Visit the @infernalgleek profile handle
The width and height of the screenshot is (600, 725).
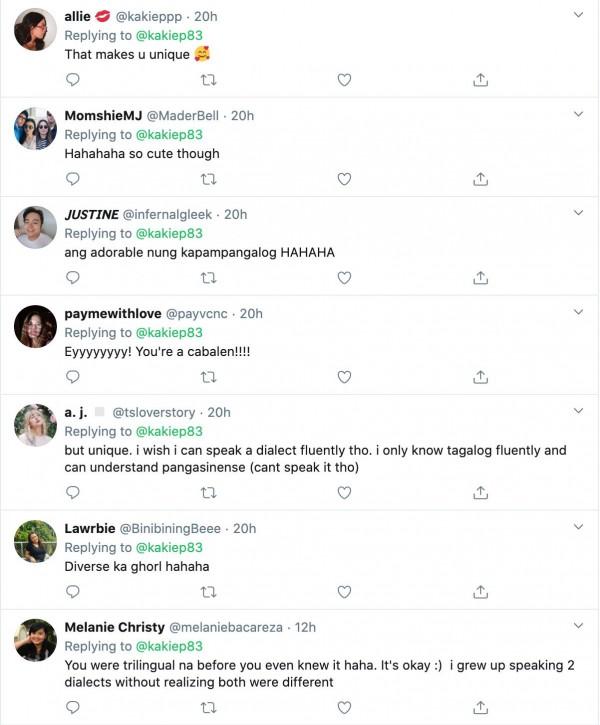coord(168,214)
